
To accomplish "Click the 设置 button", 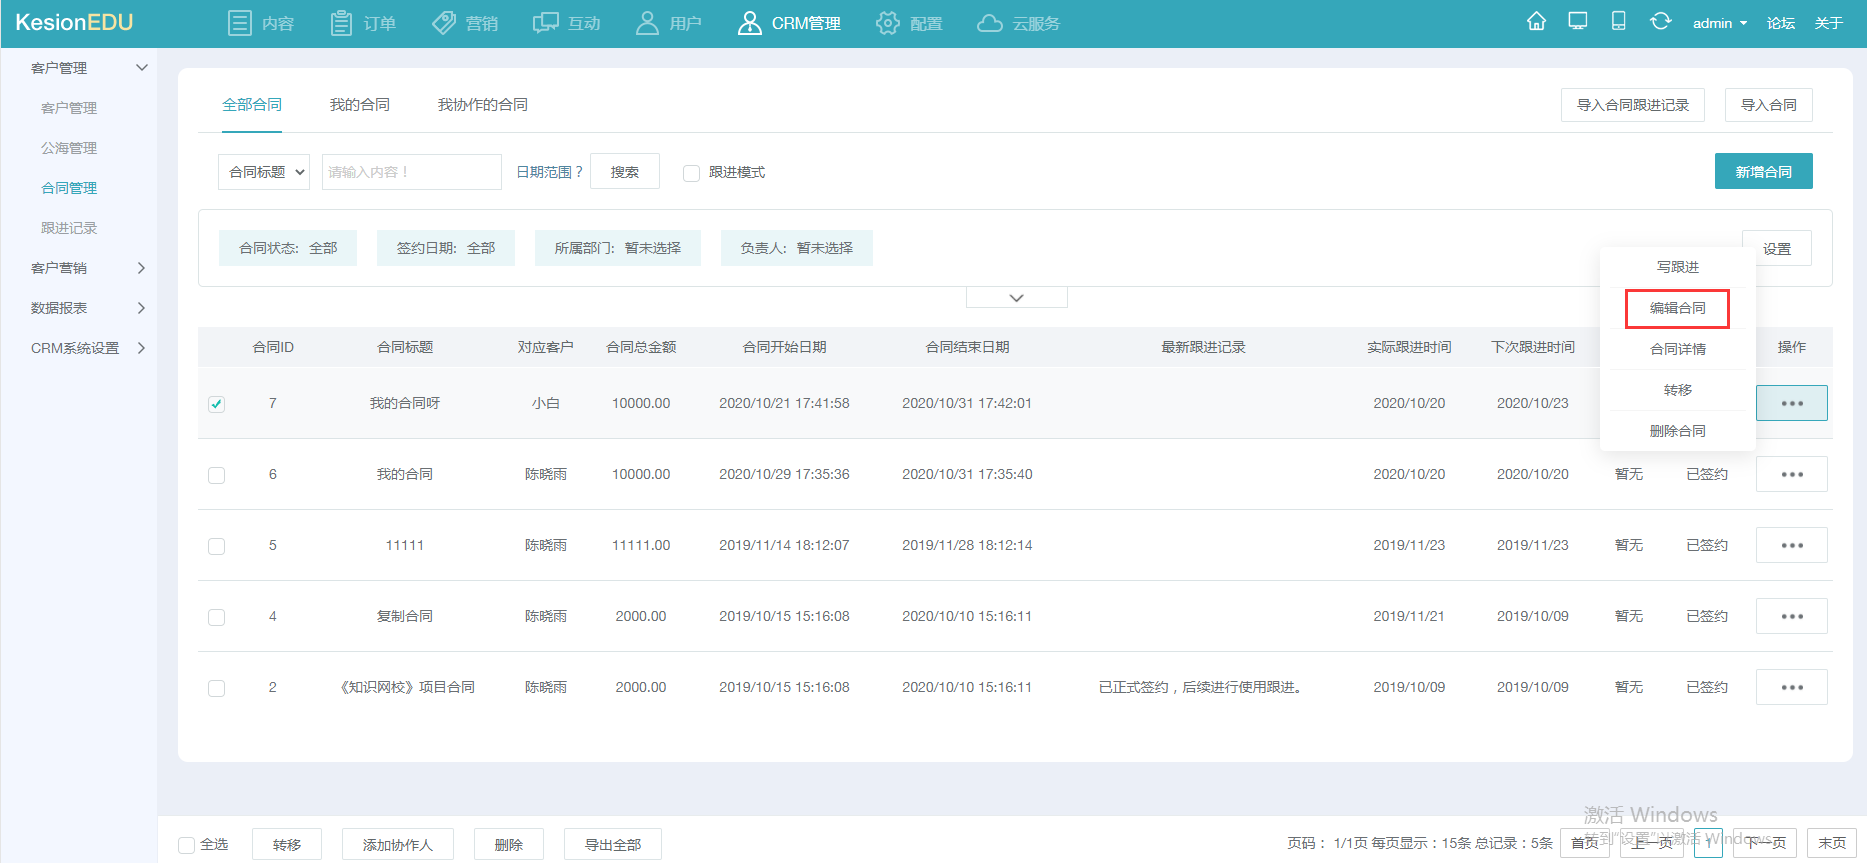I will pos(1777,249).
